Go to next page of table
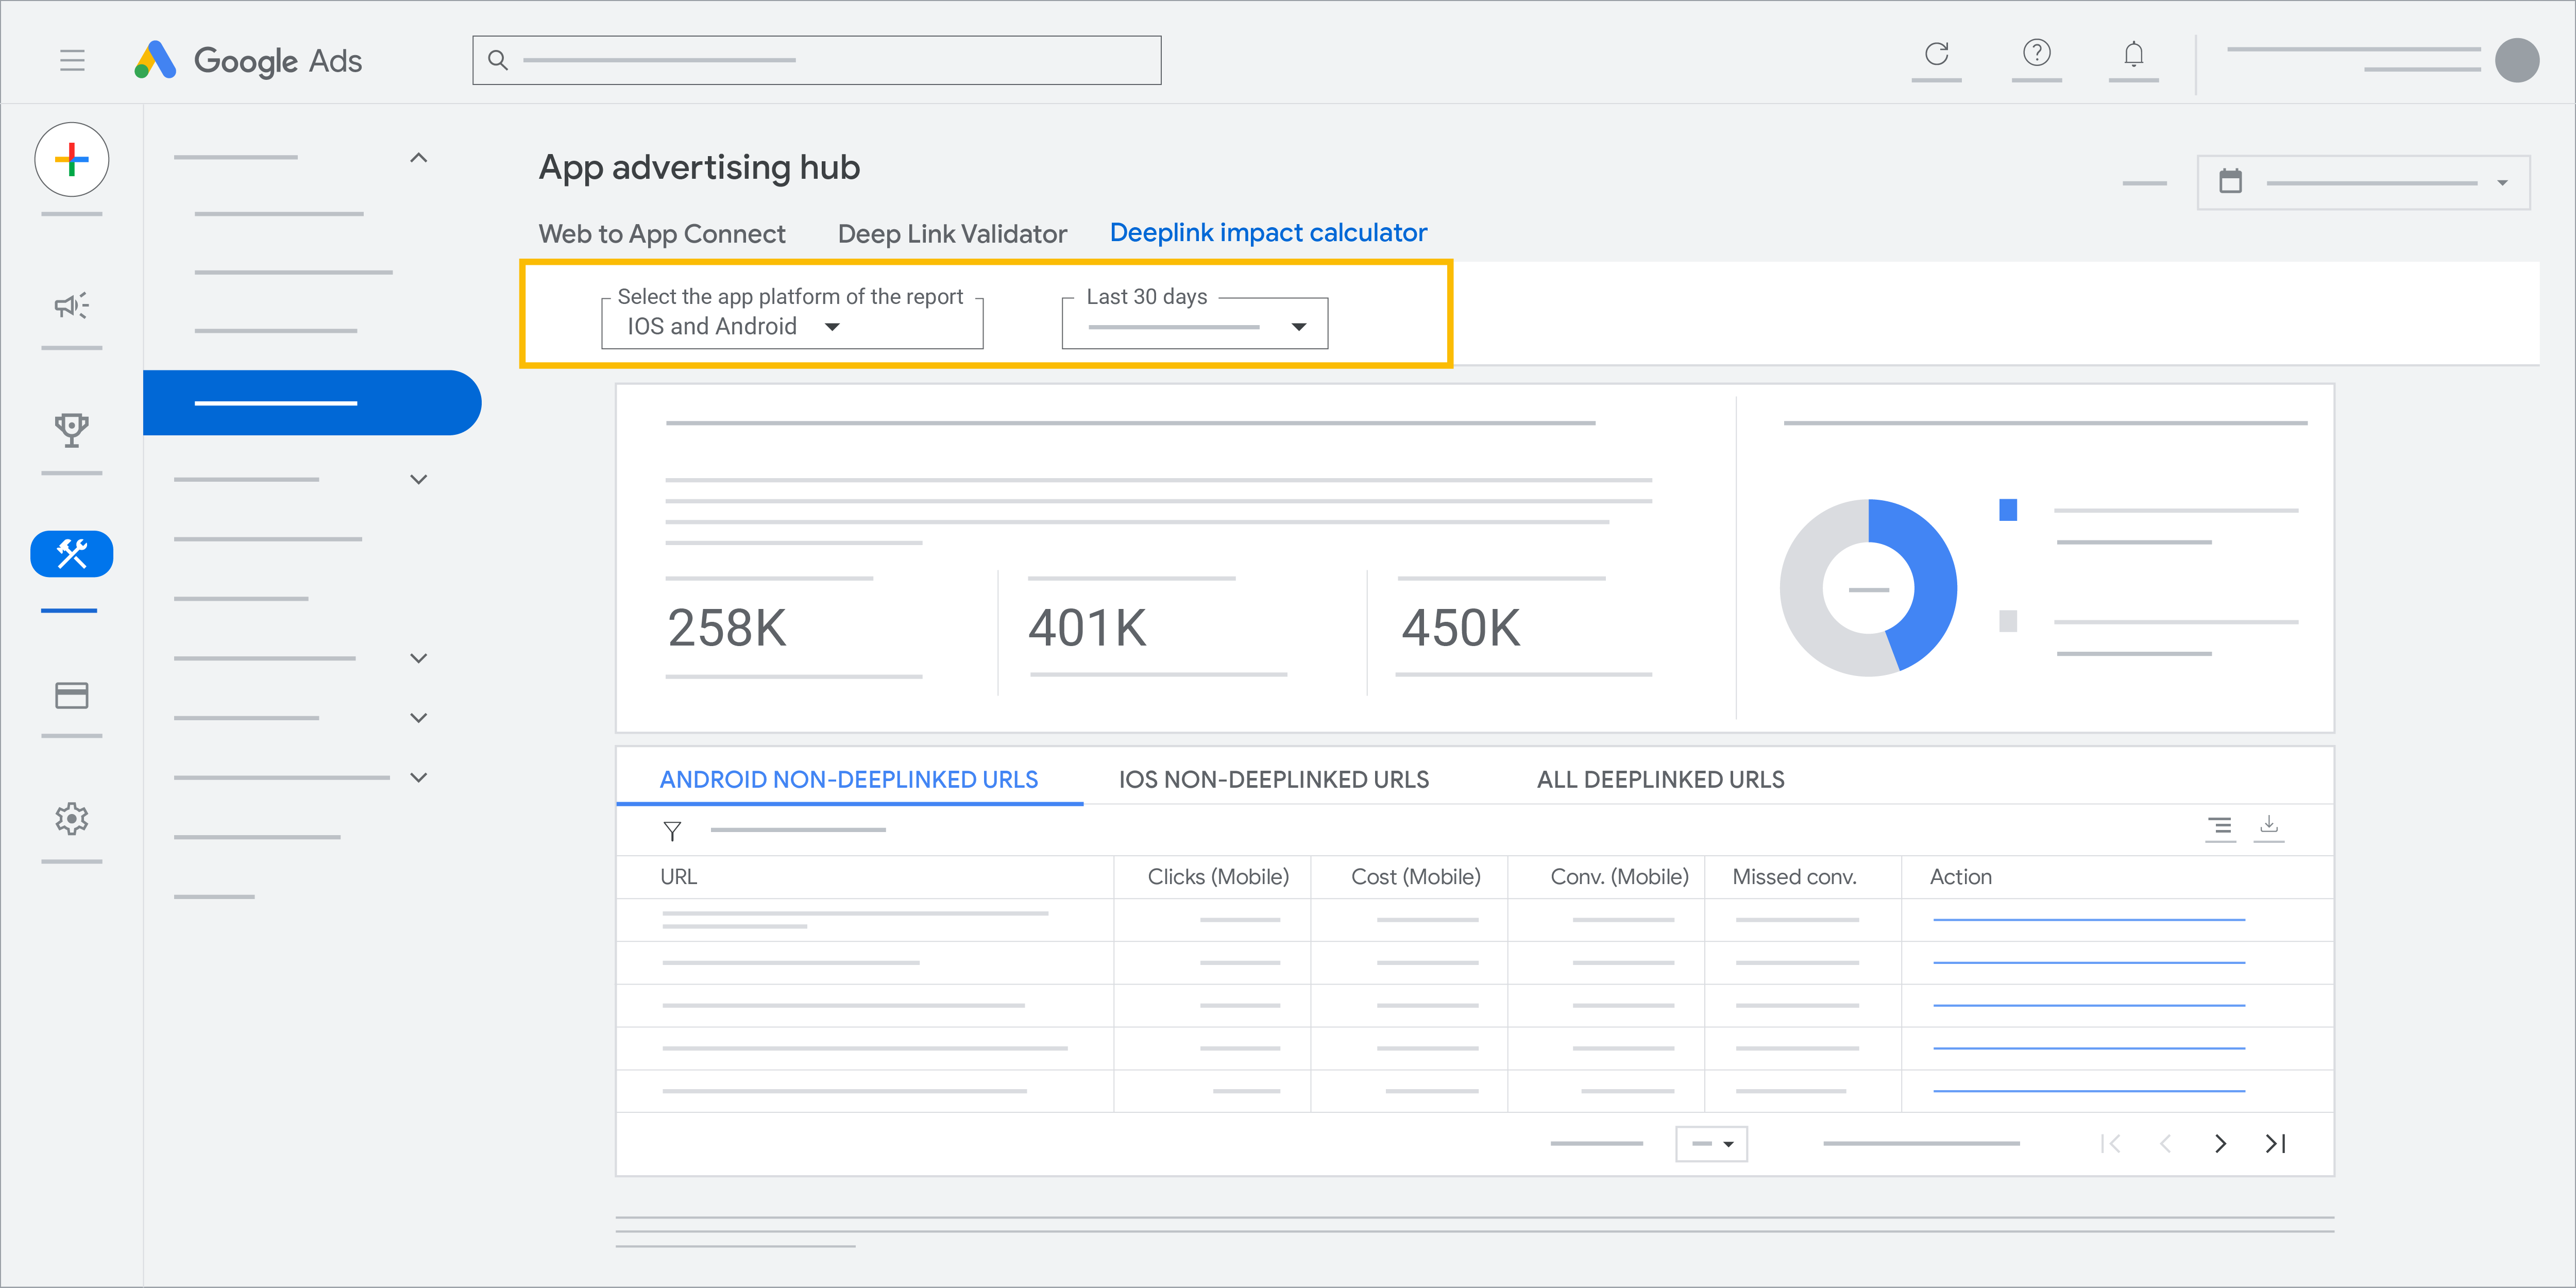This screenshot has width=2576, height=1288. click(x=2220, y=1143)
